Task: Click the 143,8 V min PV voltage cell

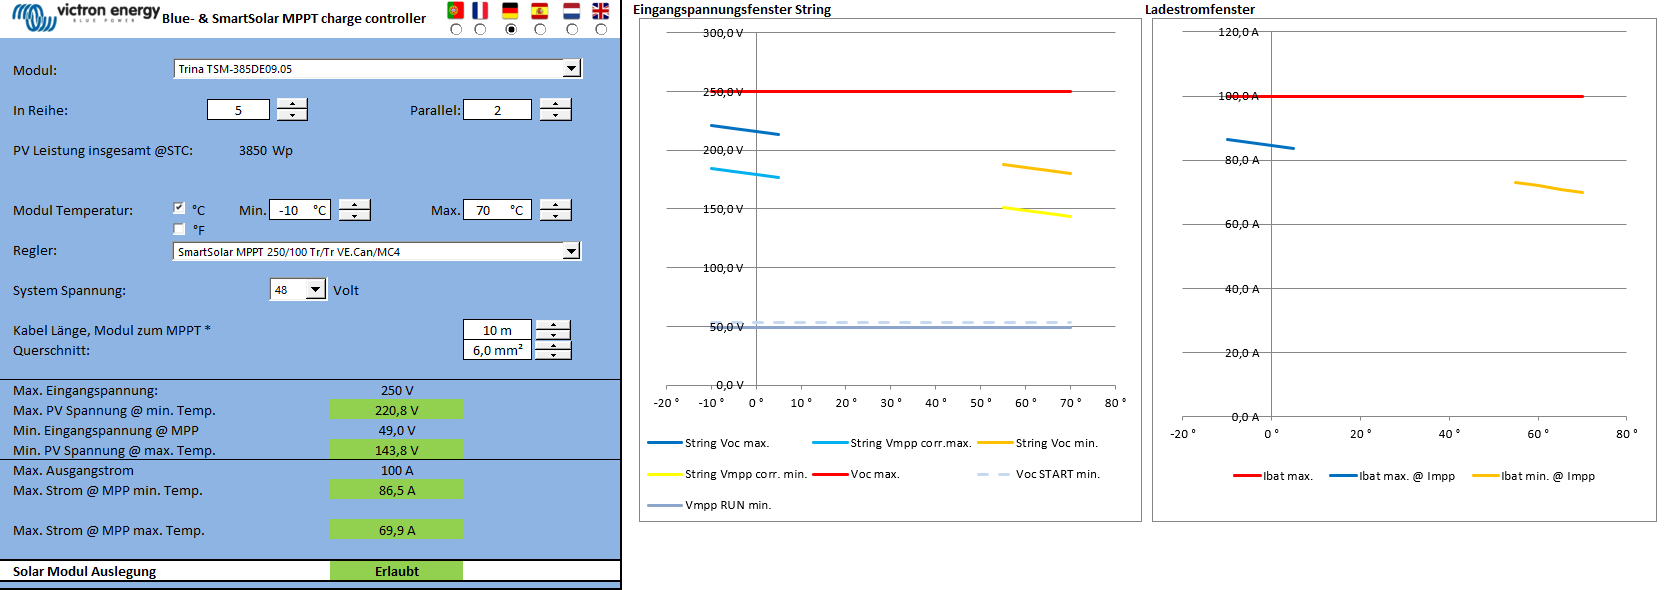Action: click(397, 450)
